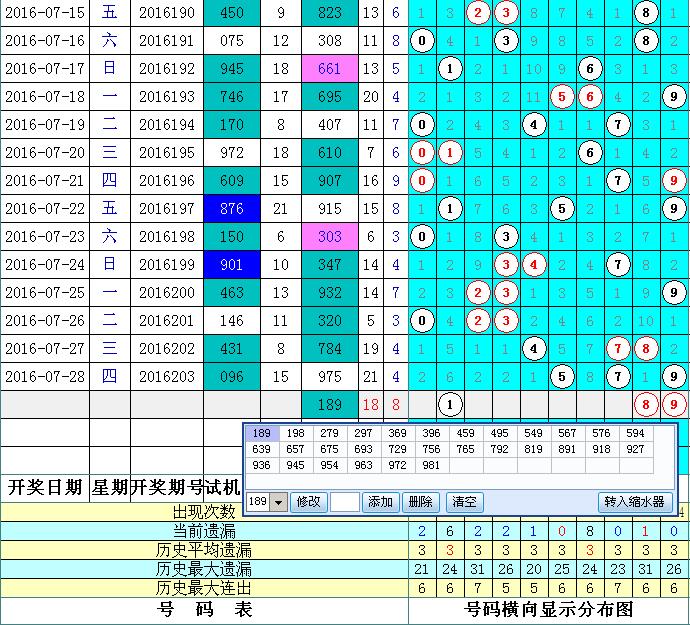
Task: Open the 号码表 section label
Action: point(204,609)
